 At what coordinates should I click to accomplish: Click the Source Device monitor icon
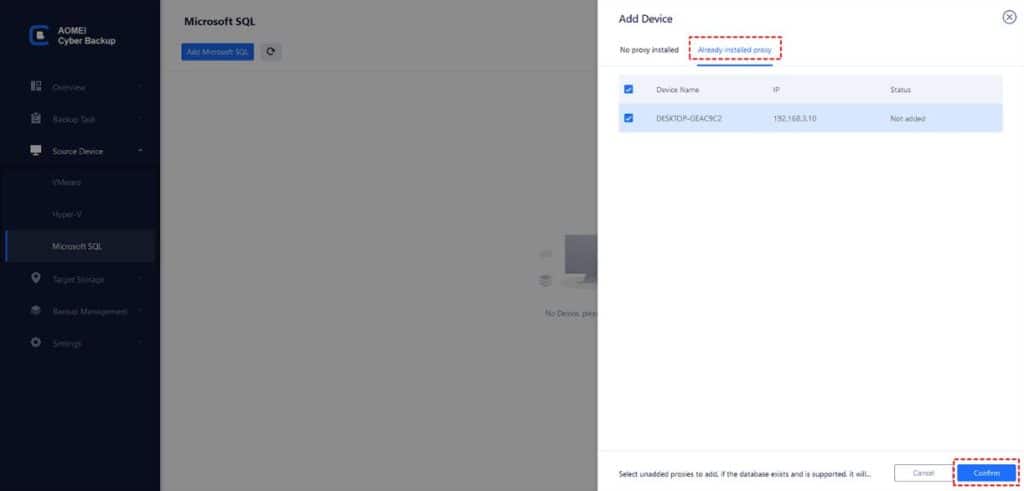(36, 151)
